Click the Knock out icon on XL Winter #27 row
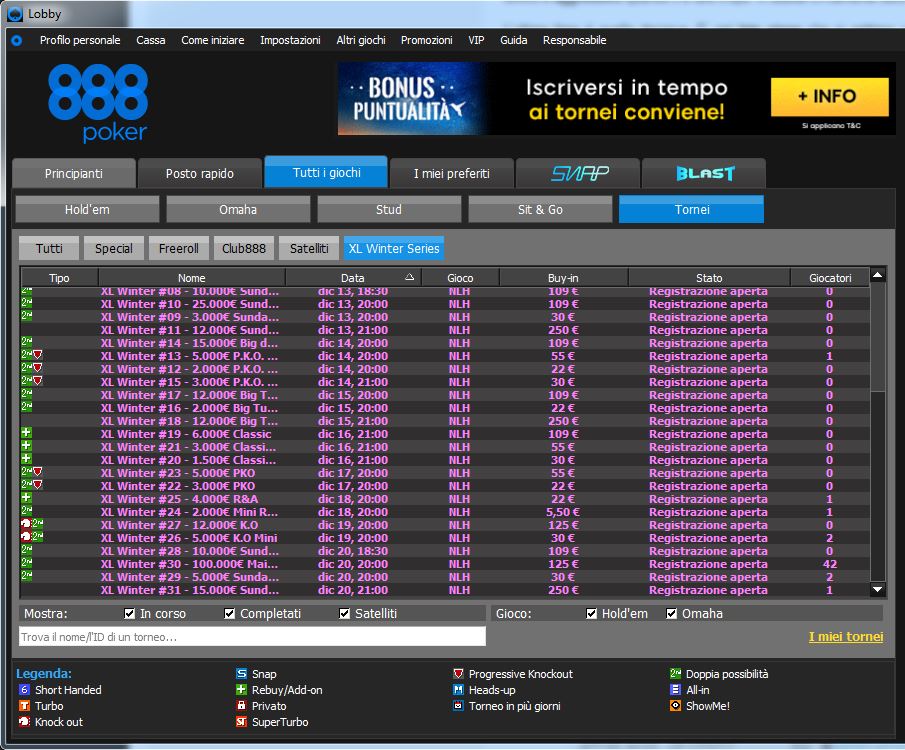This screenshot has width=905, height=750. click(26, 524)
